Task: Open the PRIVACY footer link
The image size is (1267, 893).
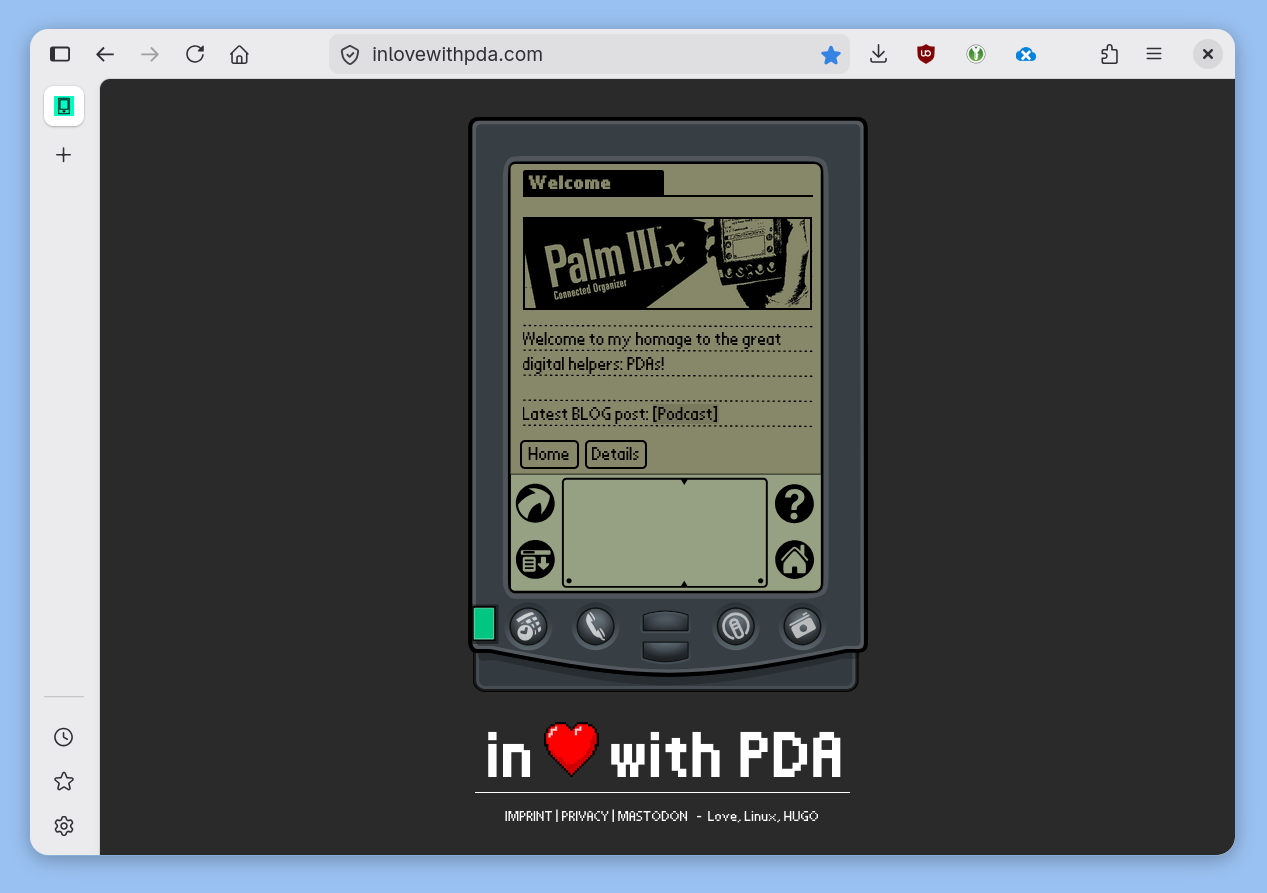Action: [x=585, y=816]
